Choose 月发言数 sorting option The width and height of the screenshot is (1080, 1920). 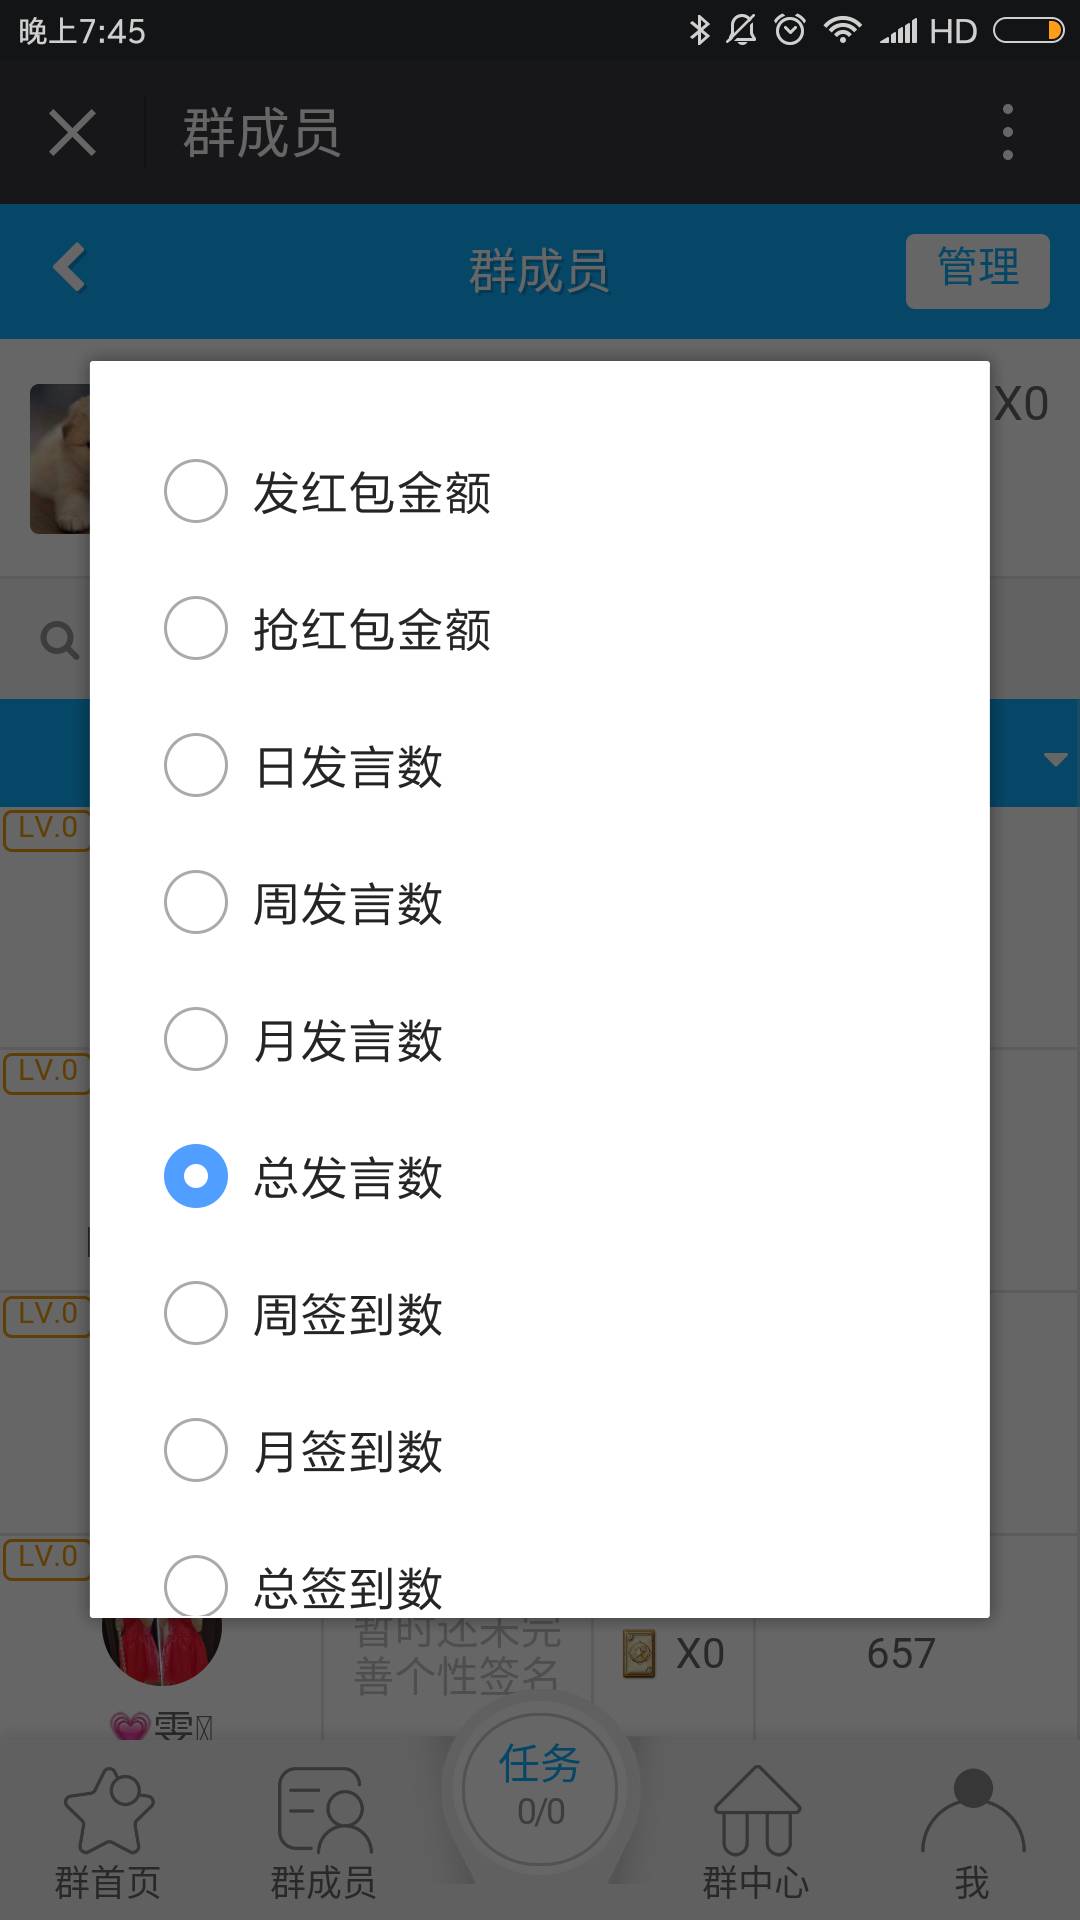pos(196,1039)
